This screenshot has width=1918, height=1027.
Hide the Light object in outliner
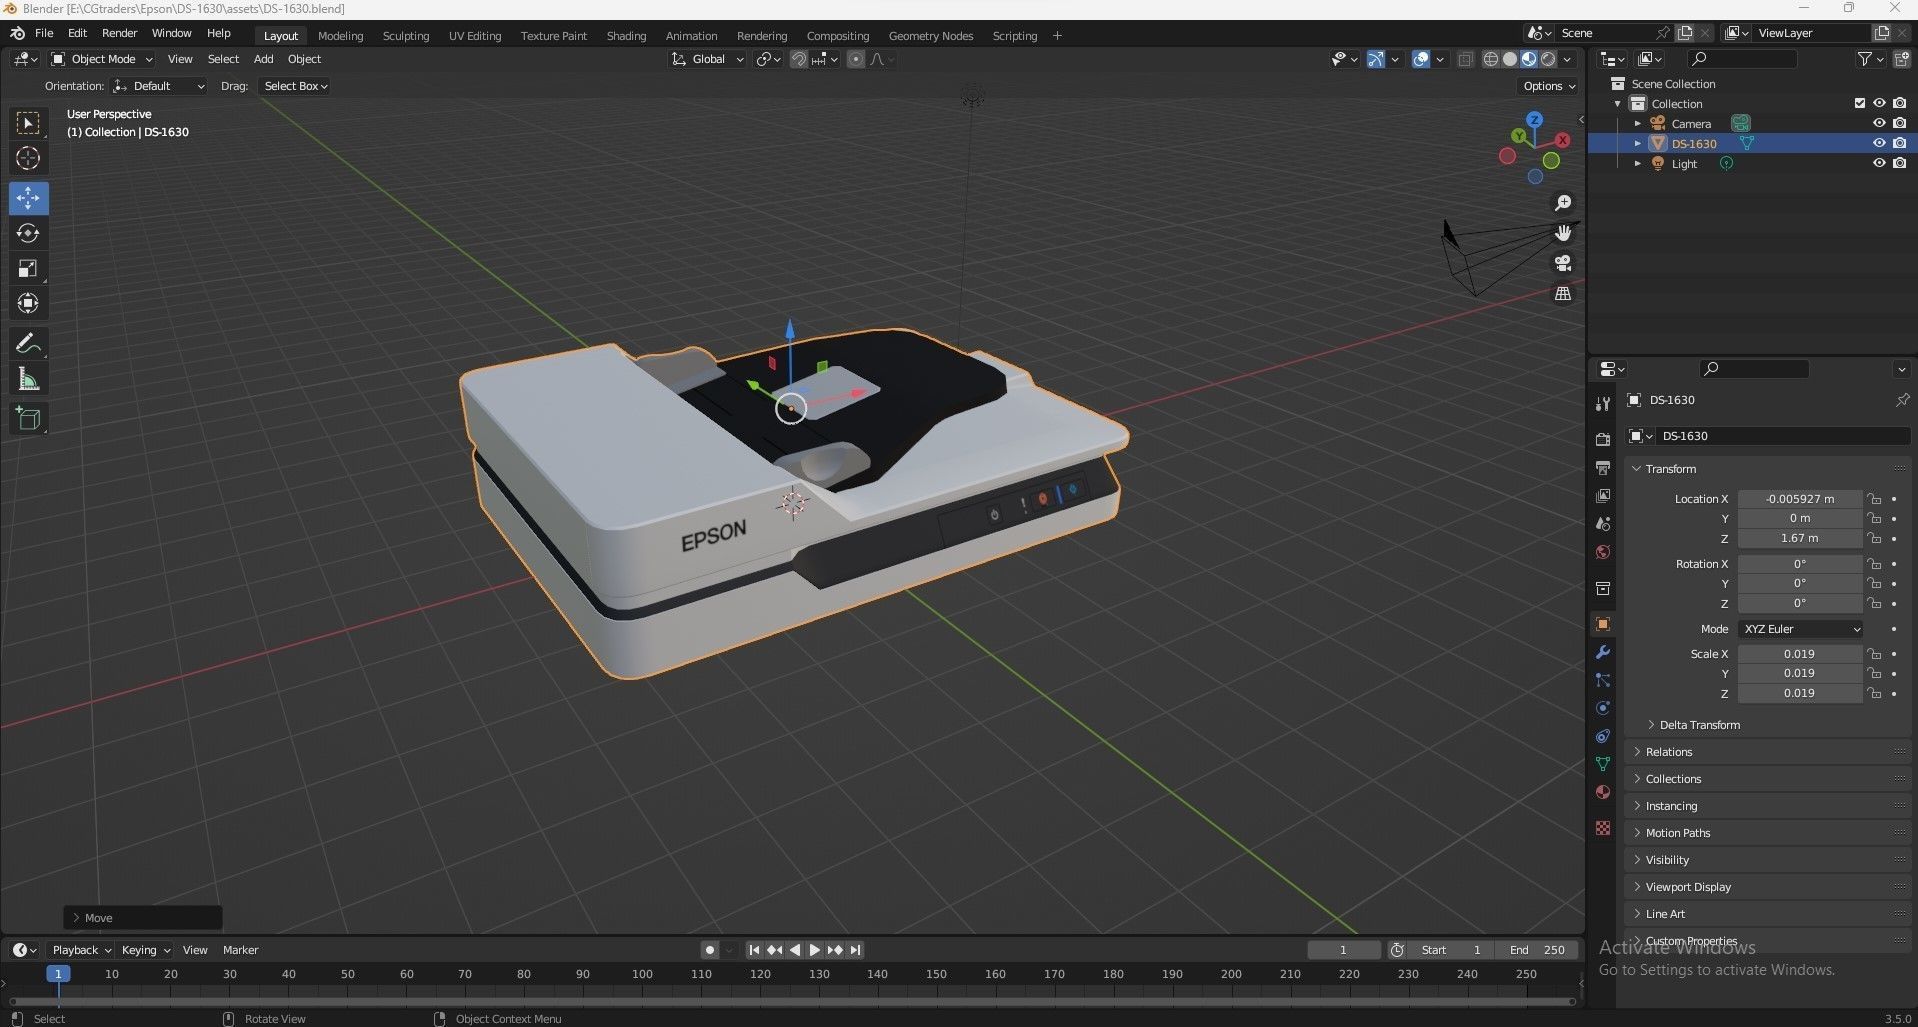1879,163
